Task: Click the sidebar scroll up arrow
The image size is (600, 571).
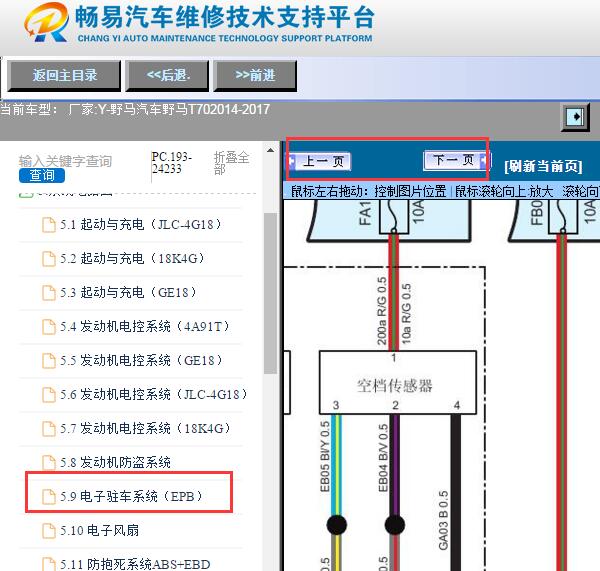Action: [271, 150]
